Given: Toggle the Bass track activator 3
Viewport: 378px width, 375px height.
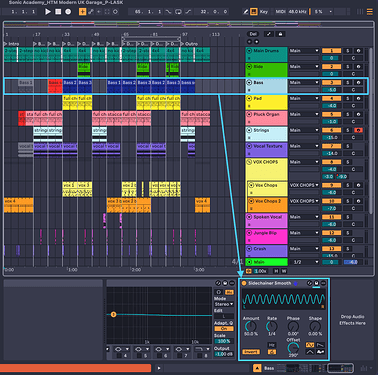Looking at the screenshot, I should point(332,82).
